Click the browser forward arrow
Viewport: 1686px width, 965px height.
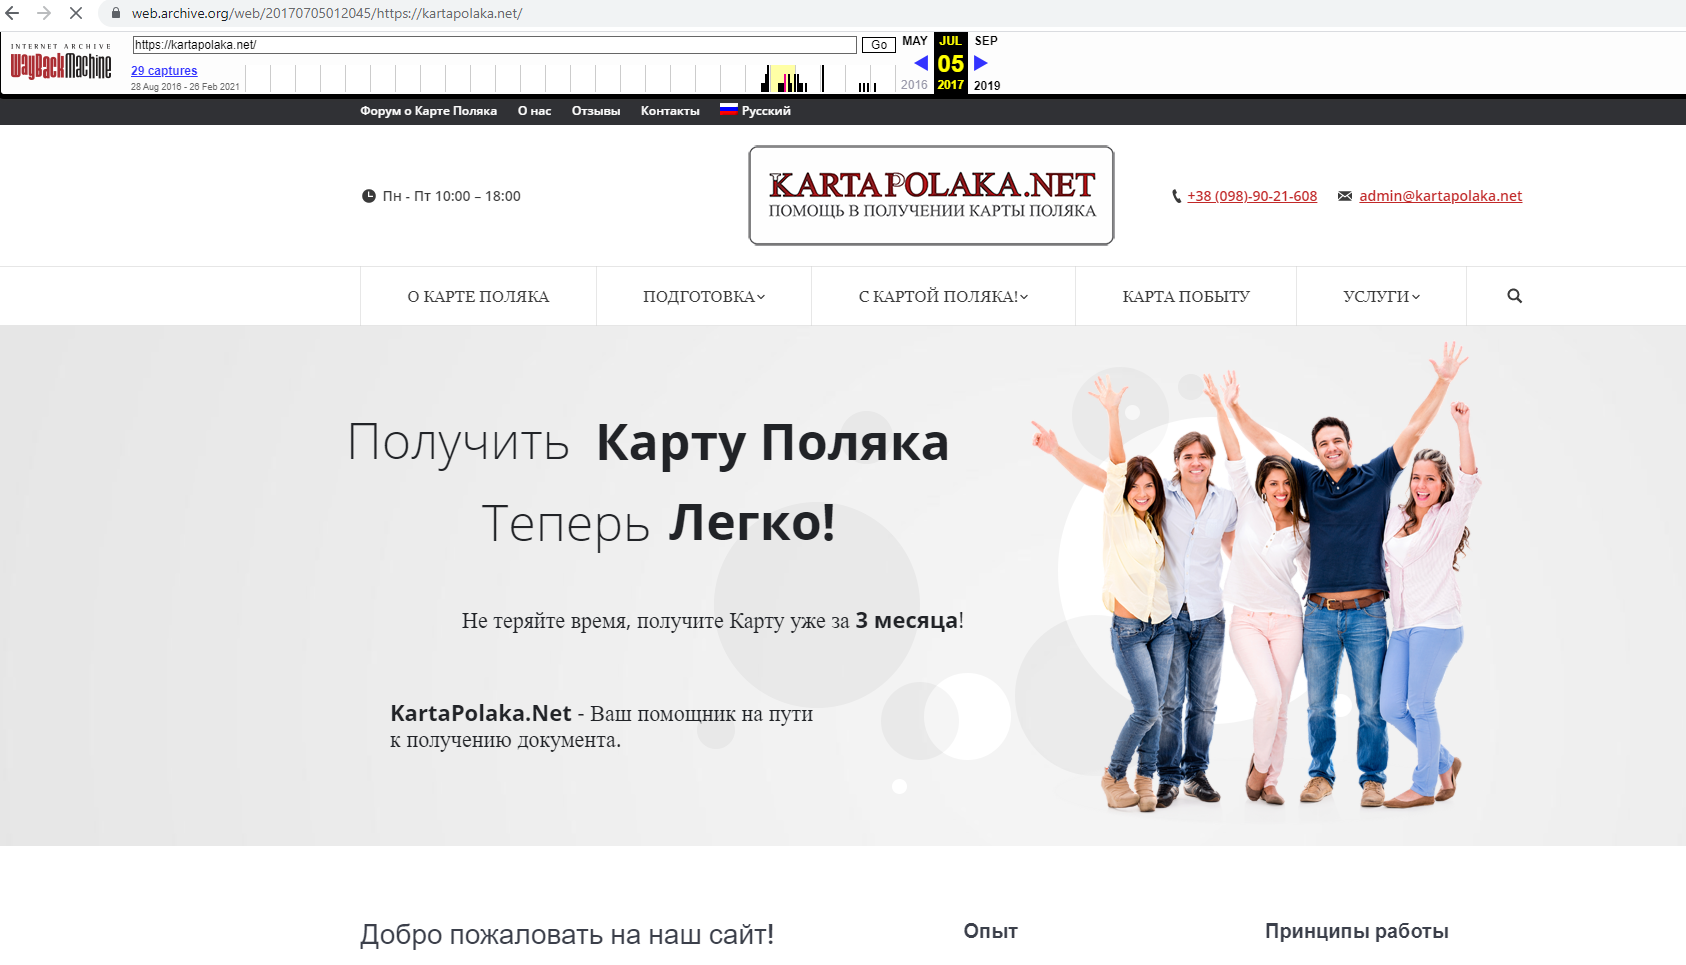click(x=44, y=13)
